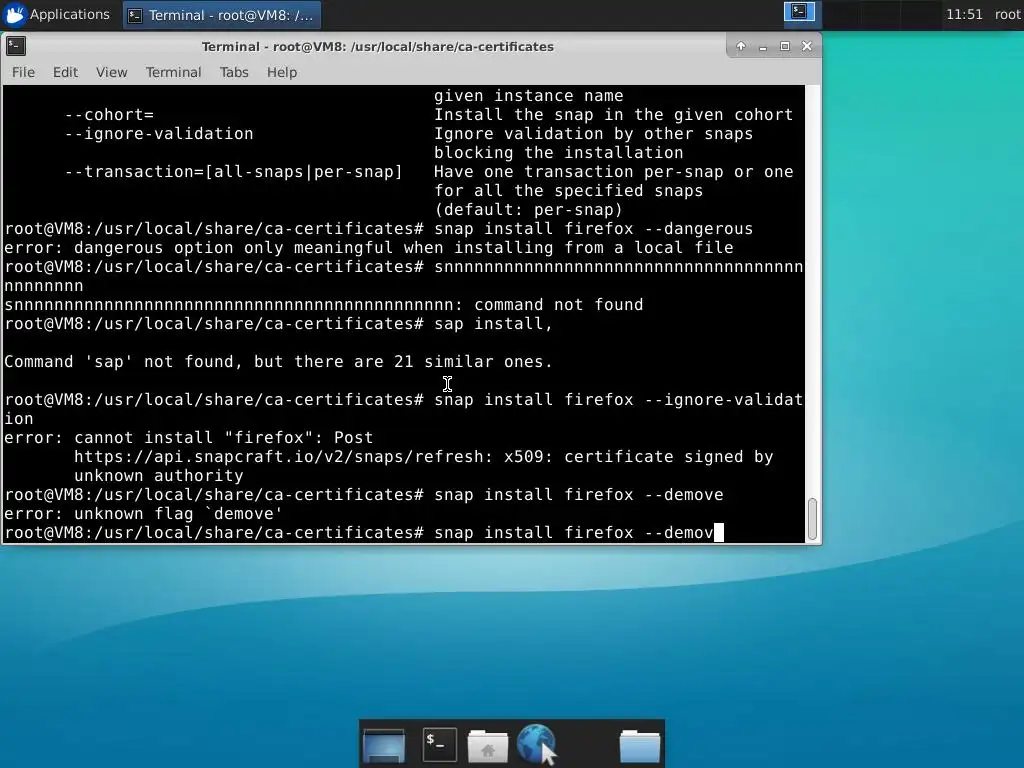Viewport: 1024px width, 768px height.
Task: Maximize the terminal window
Action: coord(785,46)
